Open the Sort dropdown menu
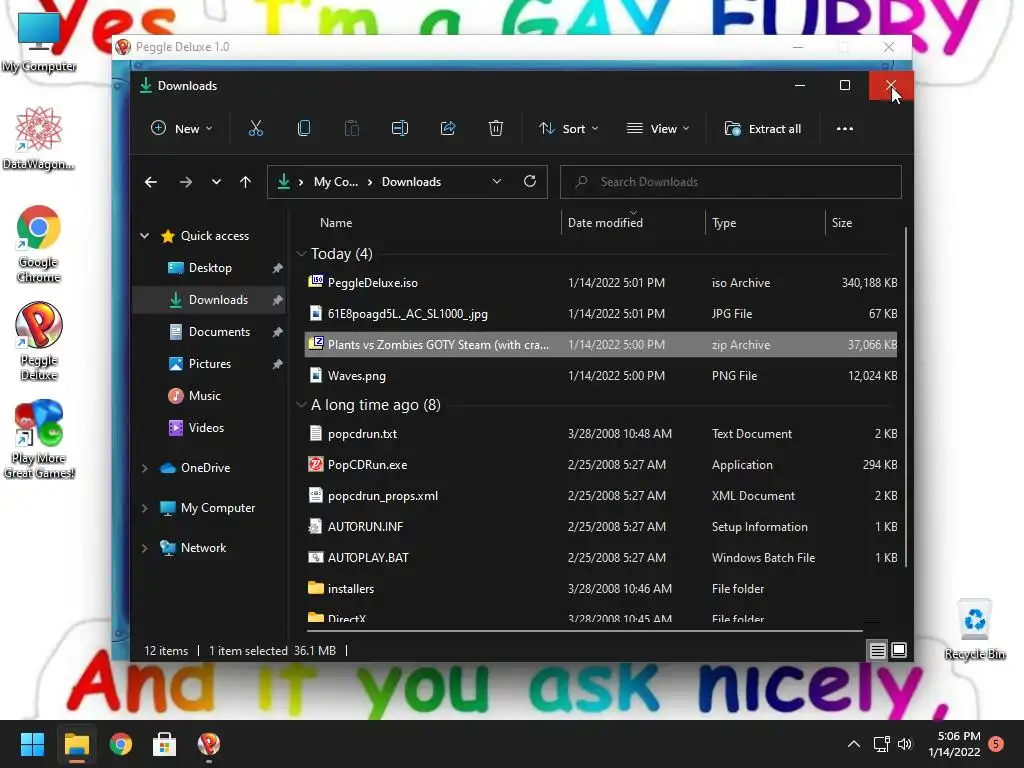1024x768 pixels. (x=569, y=129)
